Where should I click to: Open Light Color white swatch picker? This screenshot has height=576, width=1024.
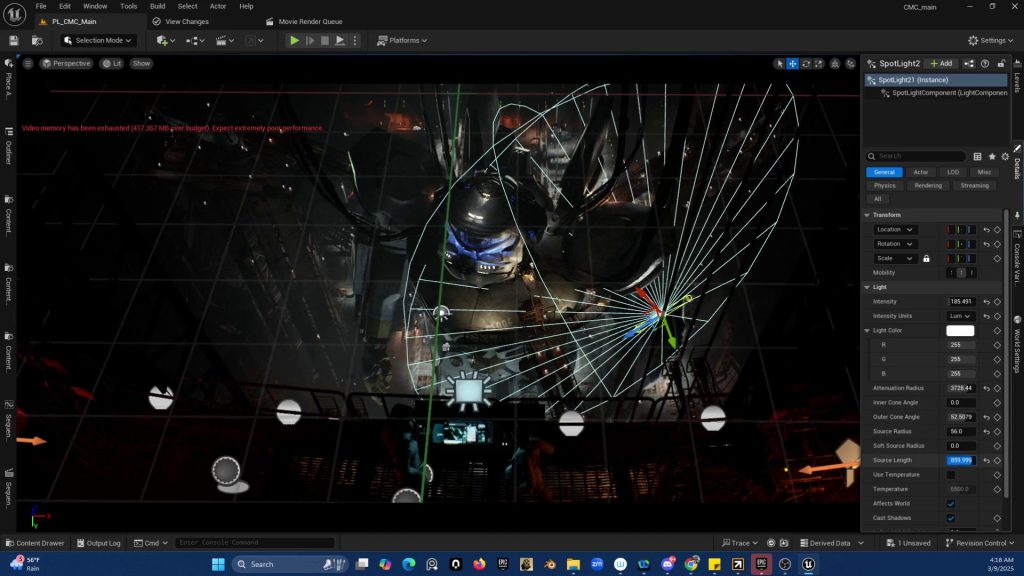point(960,330)
